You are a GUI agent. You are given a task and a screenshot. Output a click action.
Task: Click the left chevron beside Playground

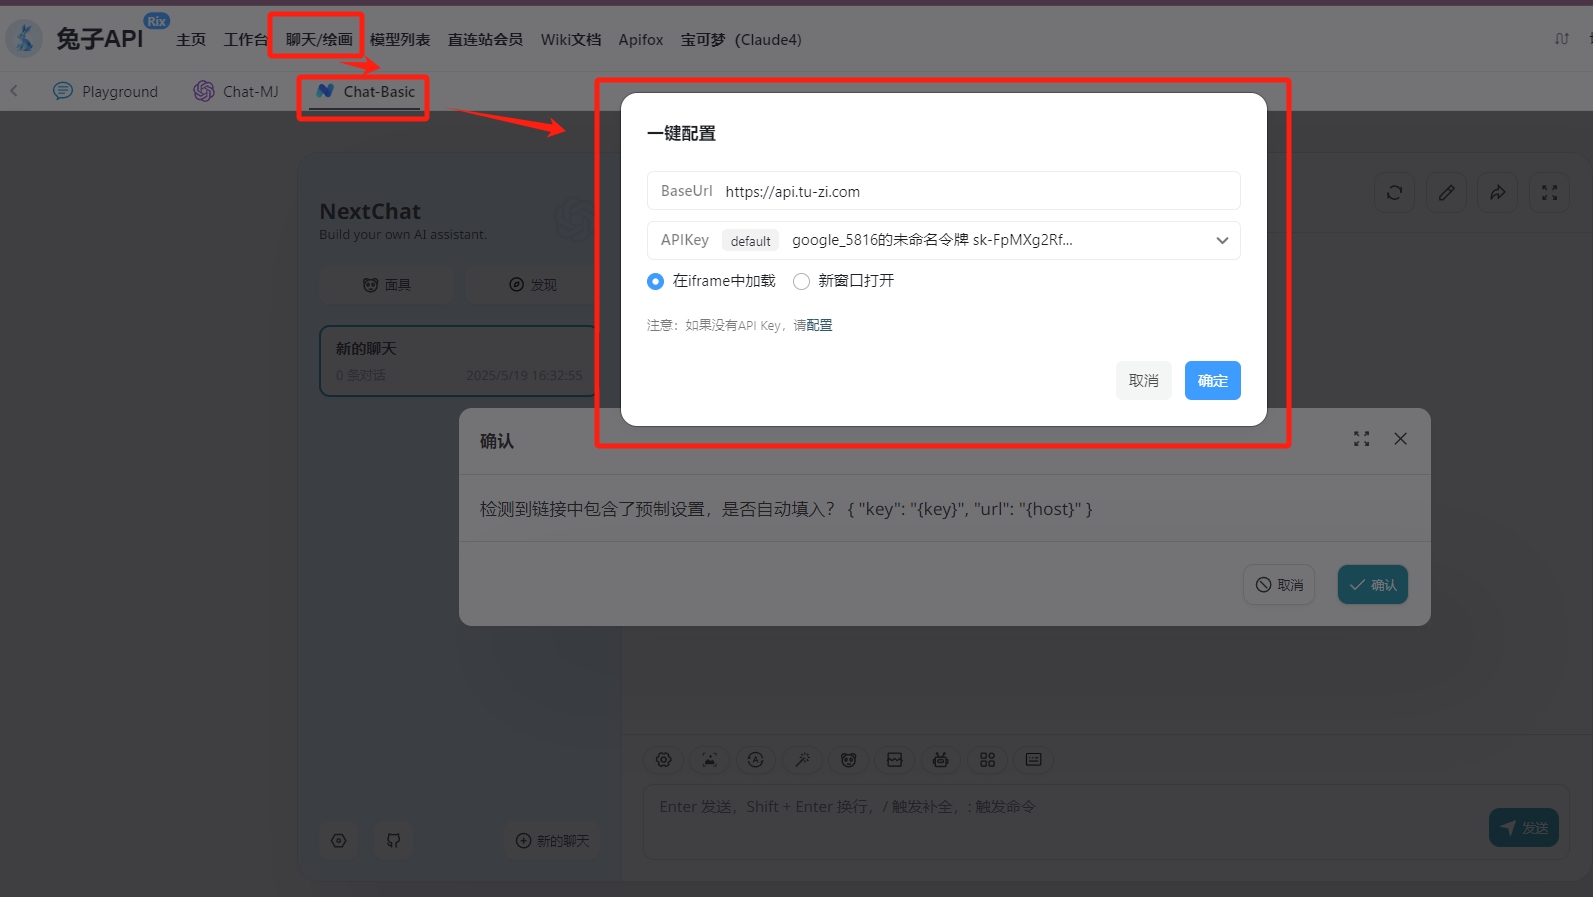14,91
